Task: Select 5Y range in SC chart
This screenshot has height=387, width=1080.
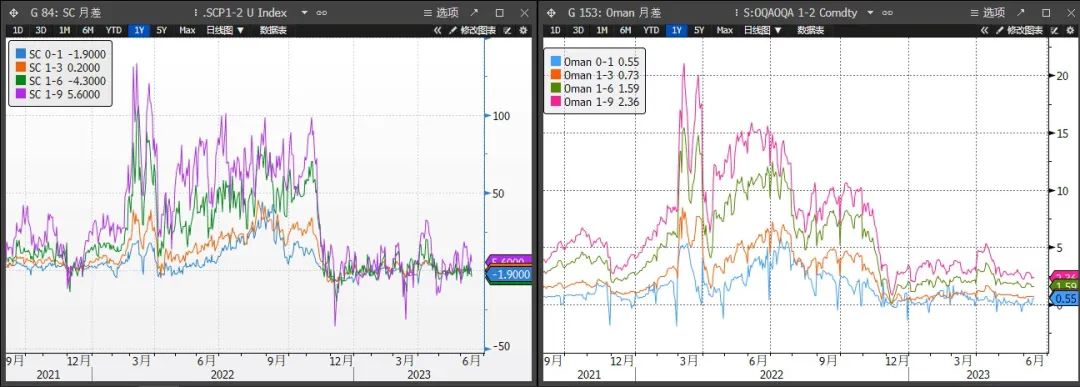Action: pyautogui.click(x=161, y=30)
